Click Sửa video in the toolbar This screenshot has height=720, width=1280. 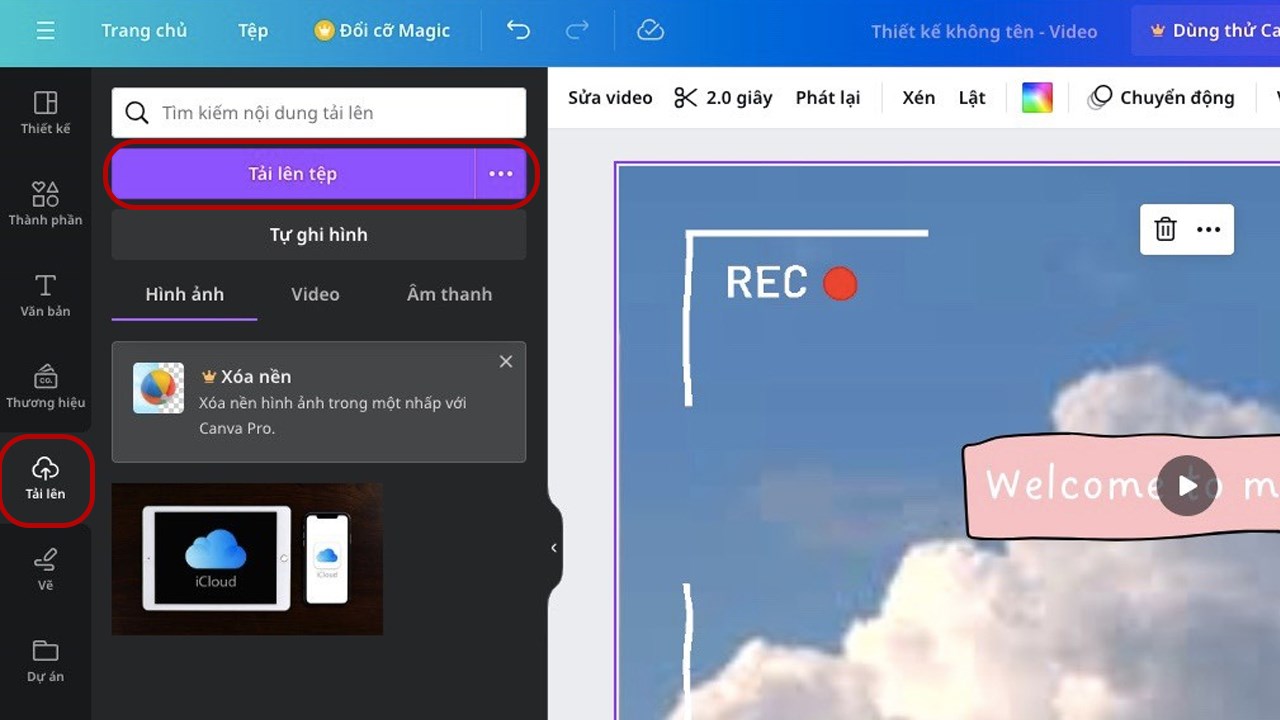[610, 98]
